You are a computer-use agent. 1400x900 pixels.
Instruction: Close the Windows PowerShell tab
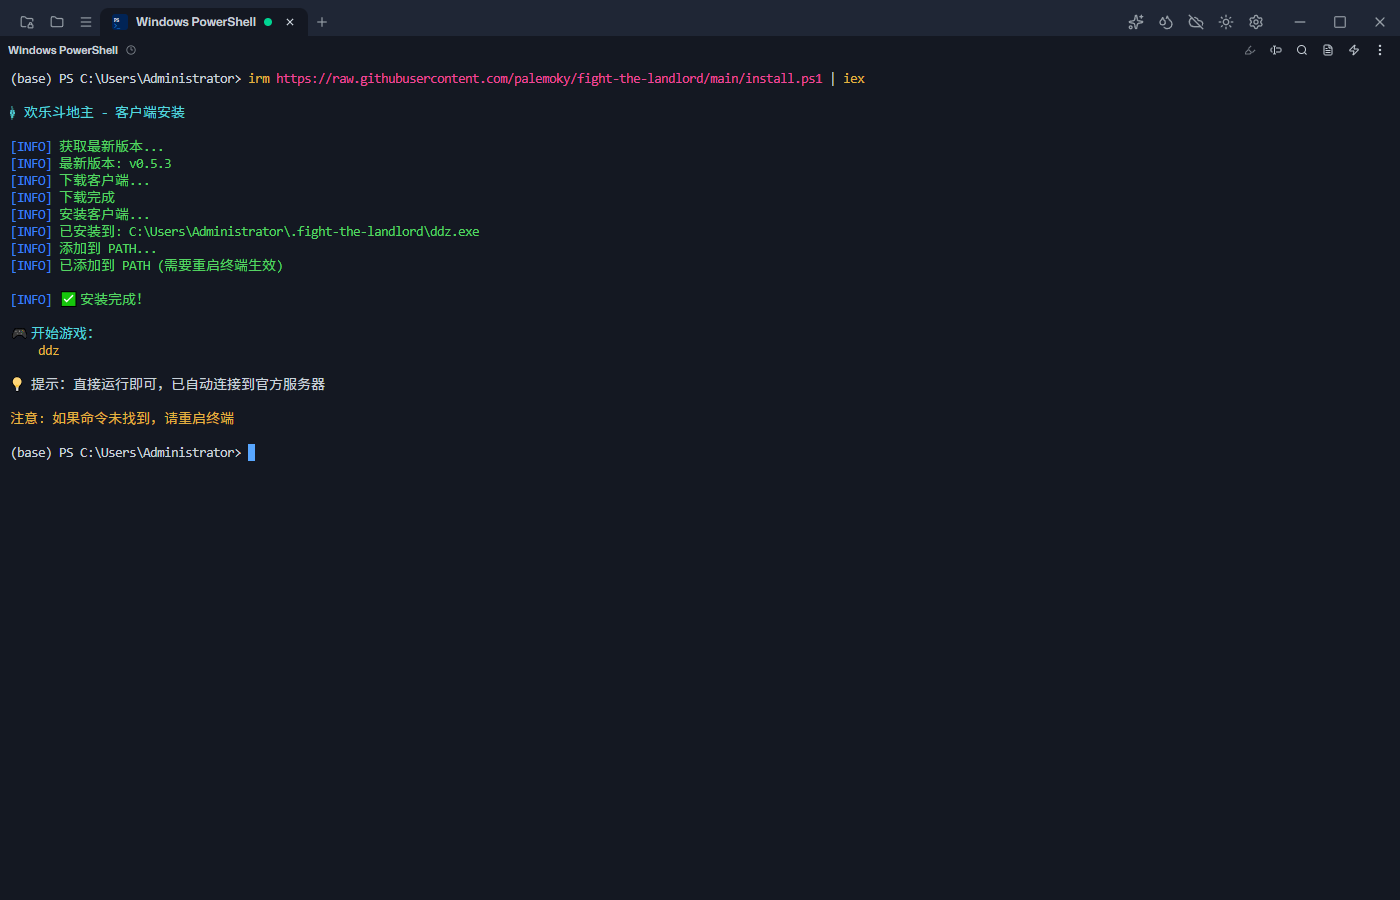(x=290, y=22)
